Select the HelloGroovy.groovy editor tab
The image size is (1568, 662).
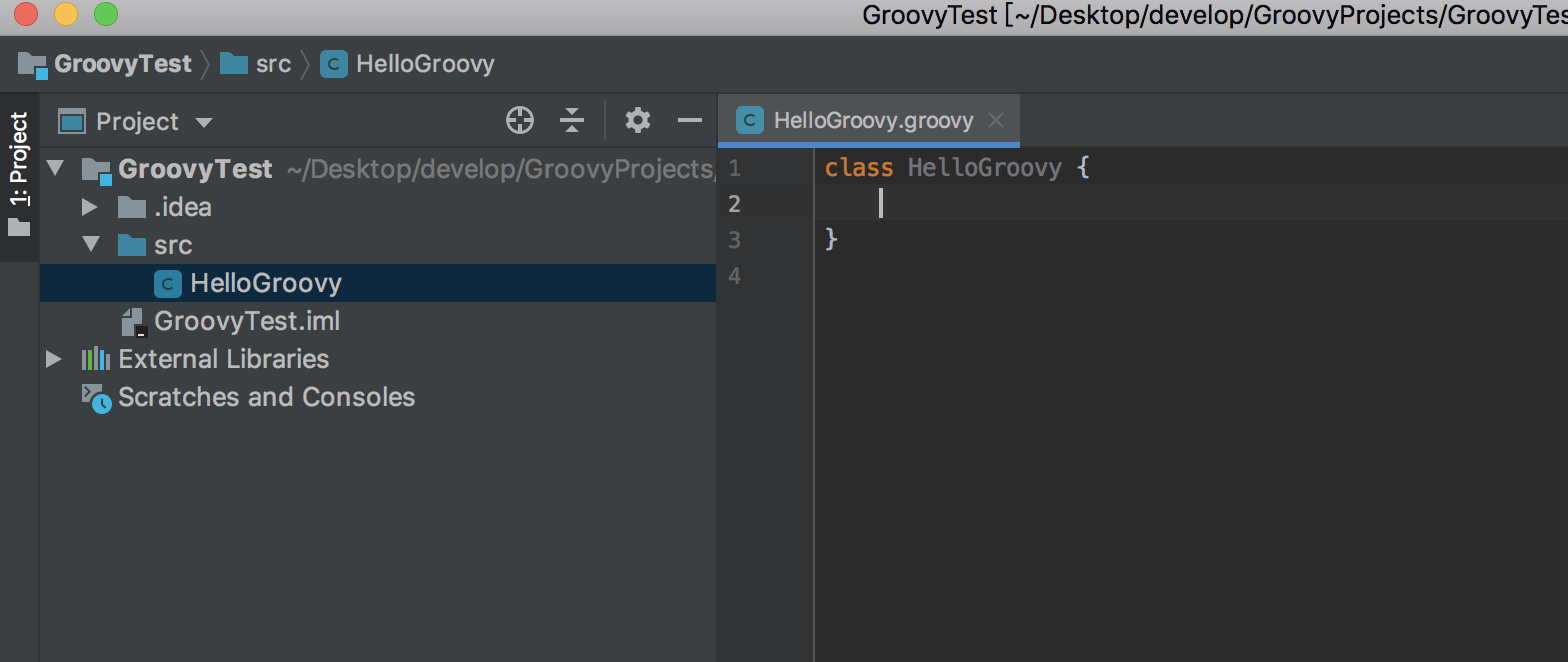coord(869,121)
